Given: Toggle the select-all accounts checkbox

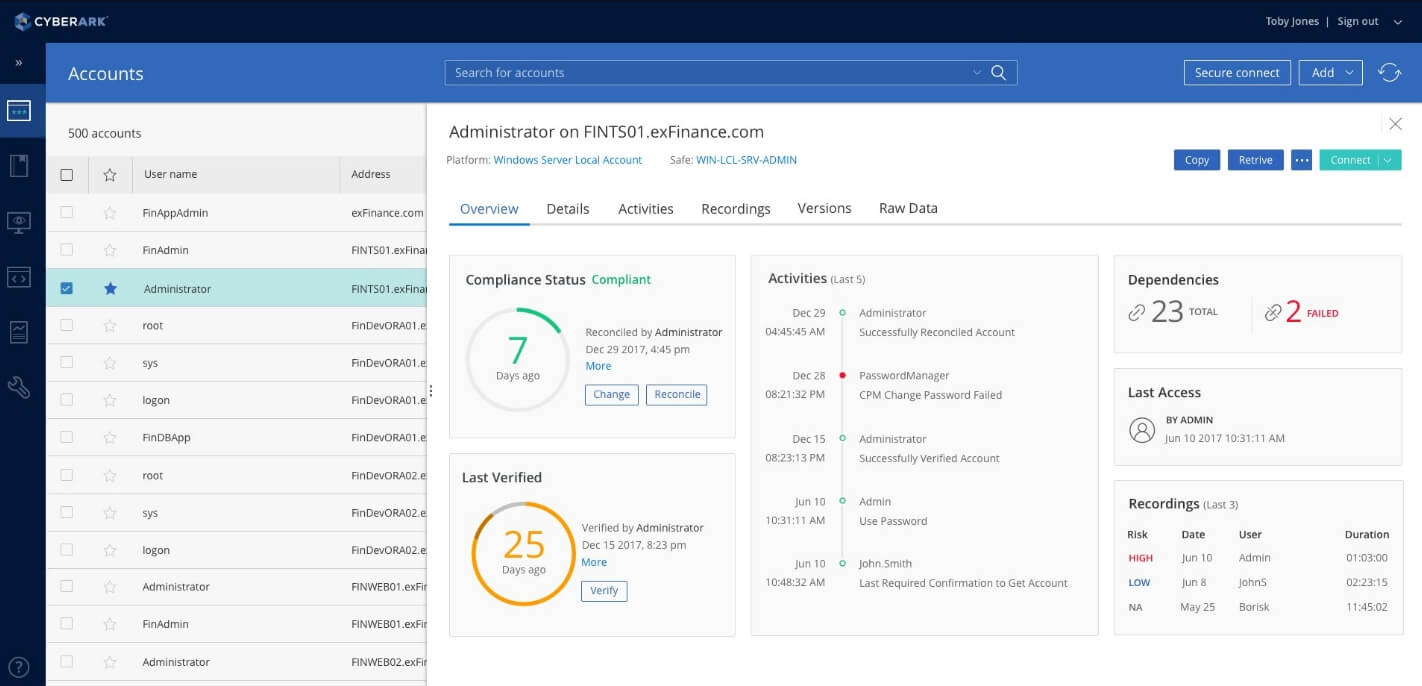Looking at the screenshot, I should pyautogui.click(x=67, y=175).
